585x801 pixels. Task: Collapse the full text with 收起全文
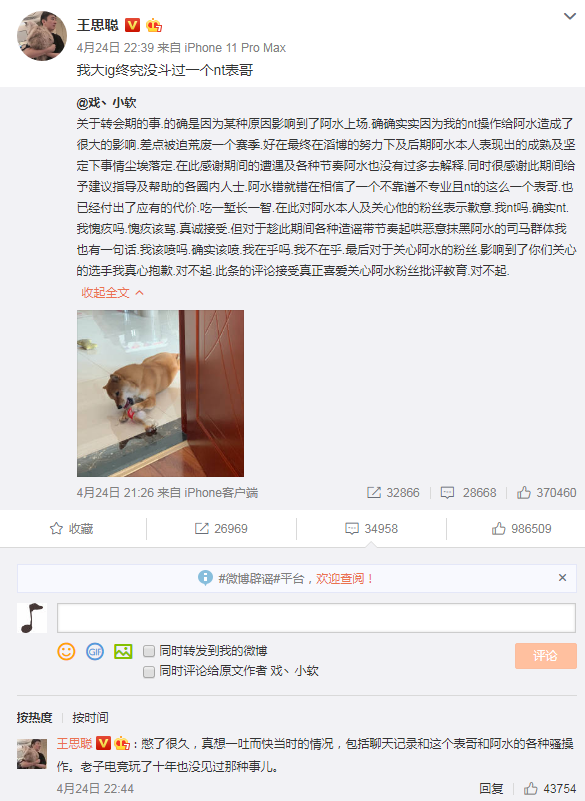(x=112, y=293)
